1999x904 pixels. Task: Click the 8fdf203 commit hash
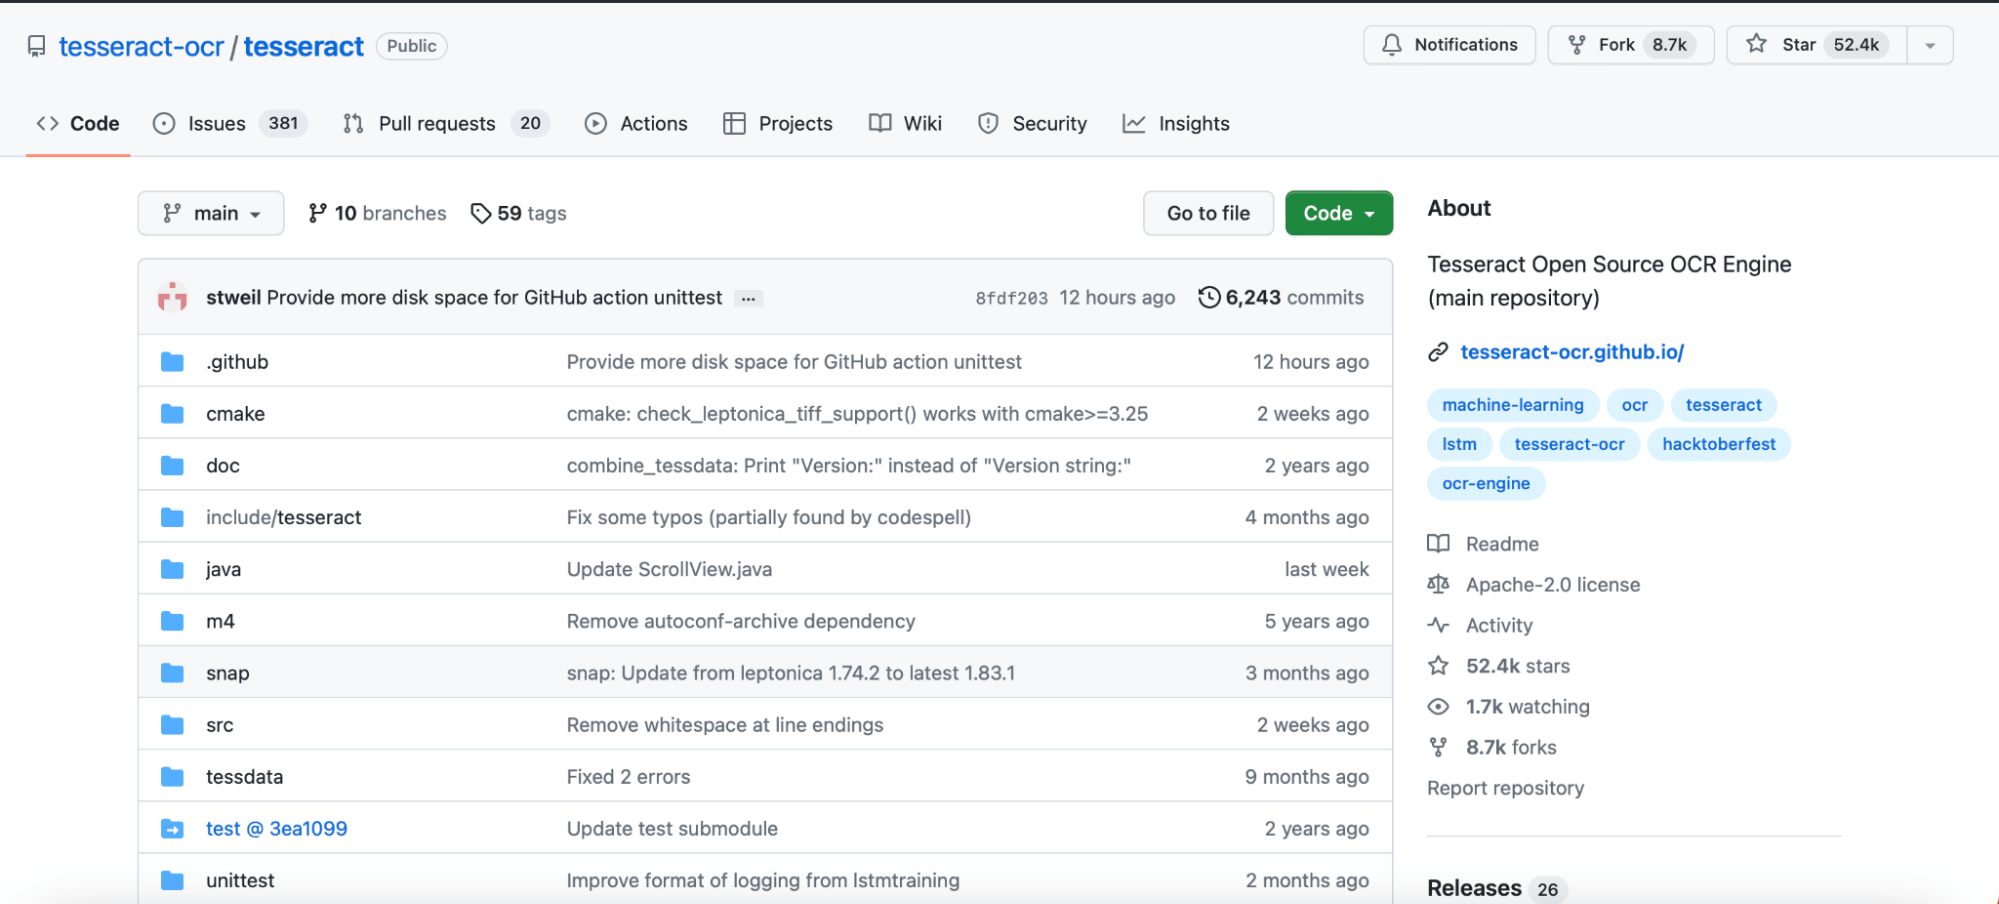[x=1011, y=297]
